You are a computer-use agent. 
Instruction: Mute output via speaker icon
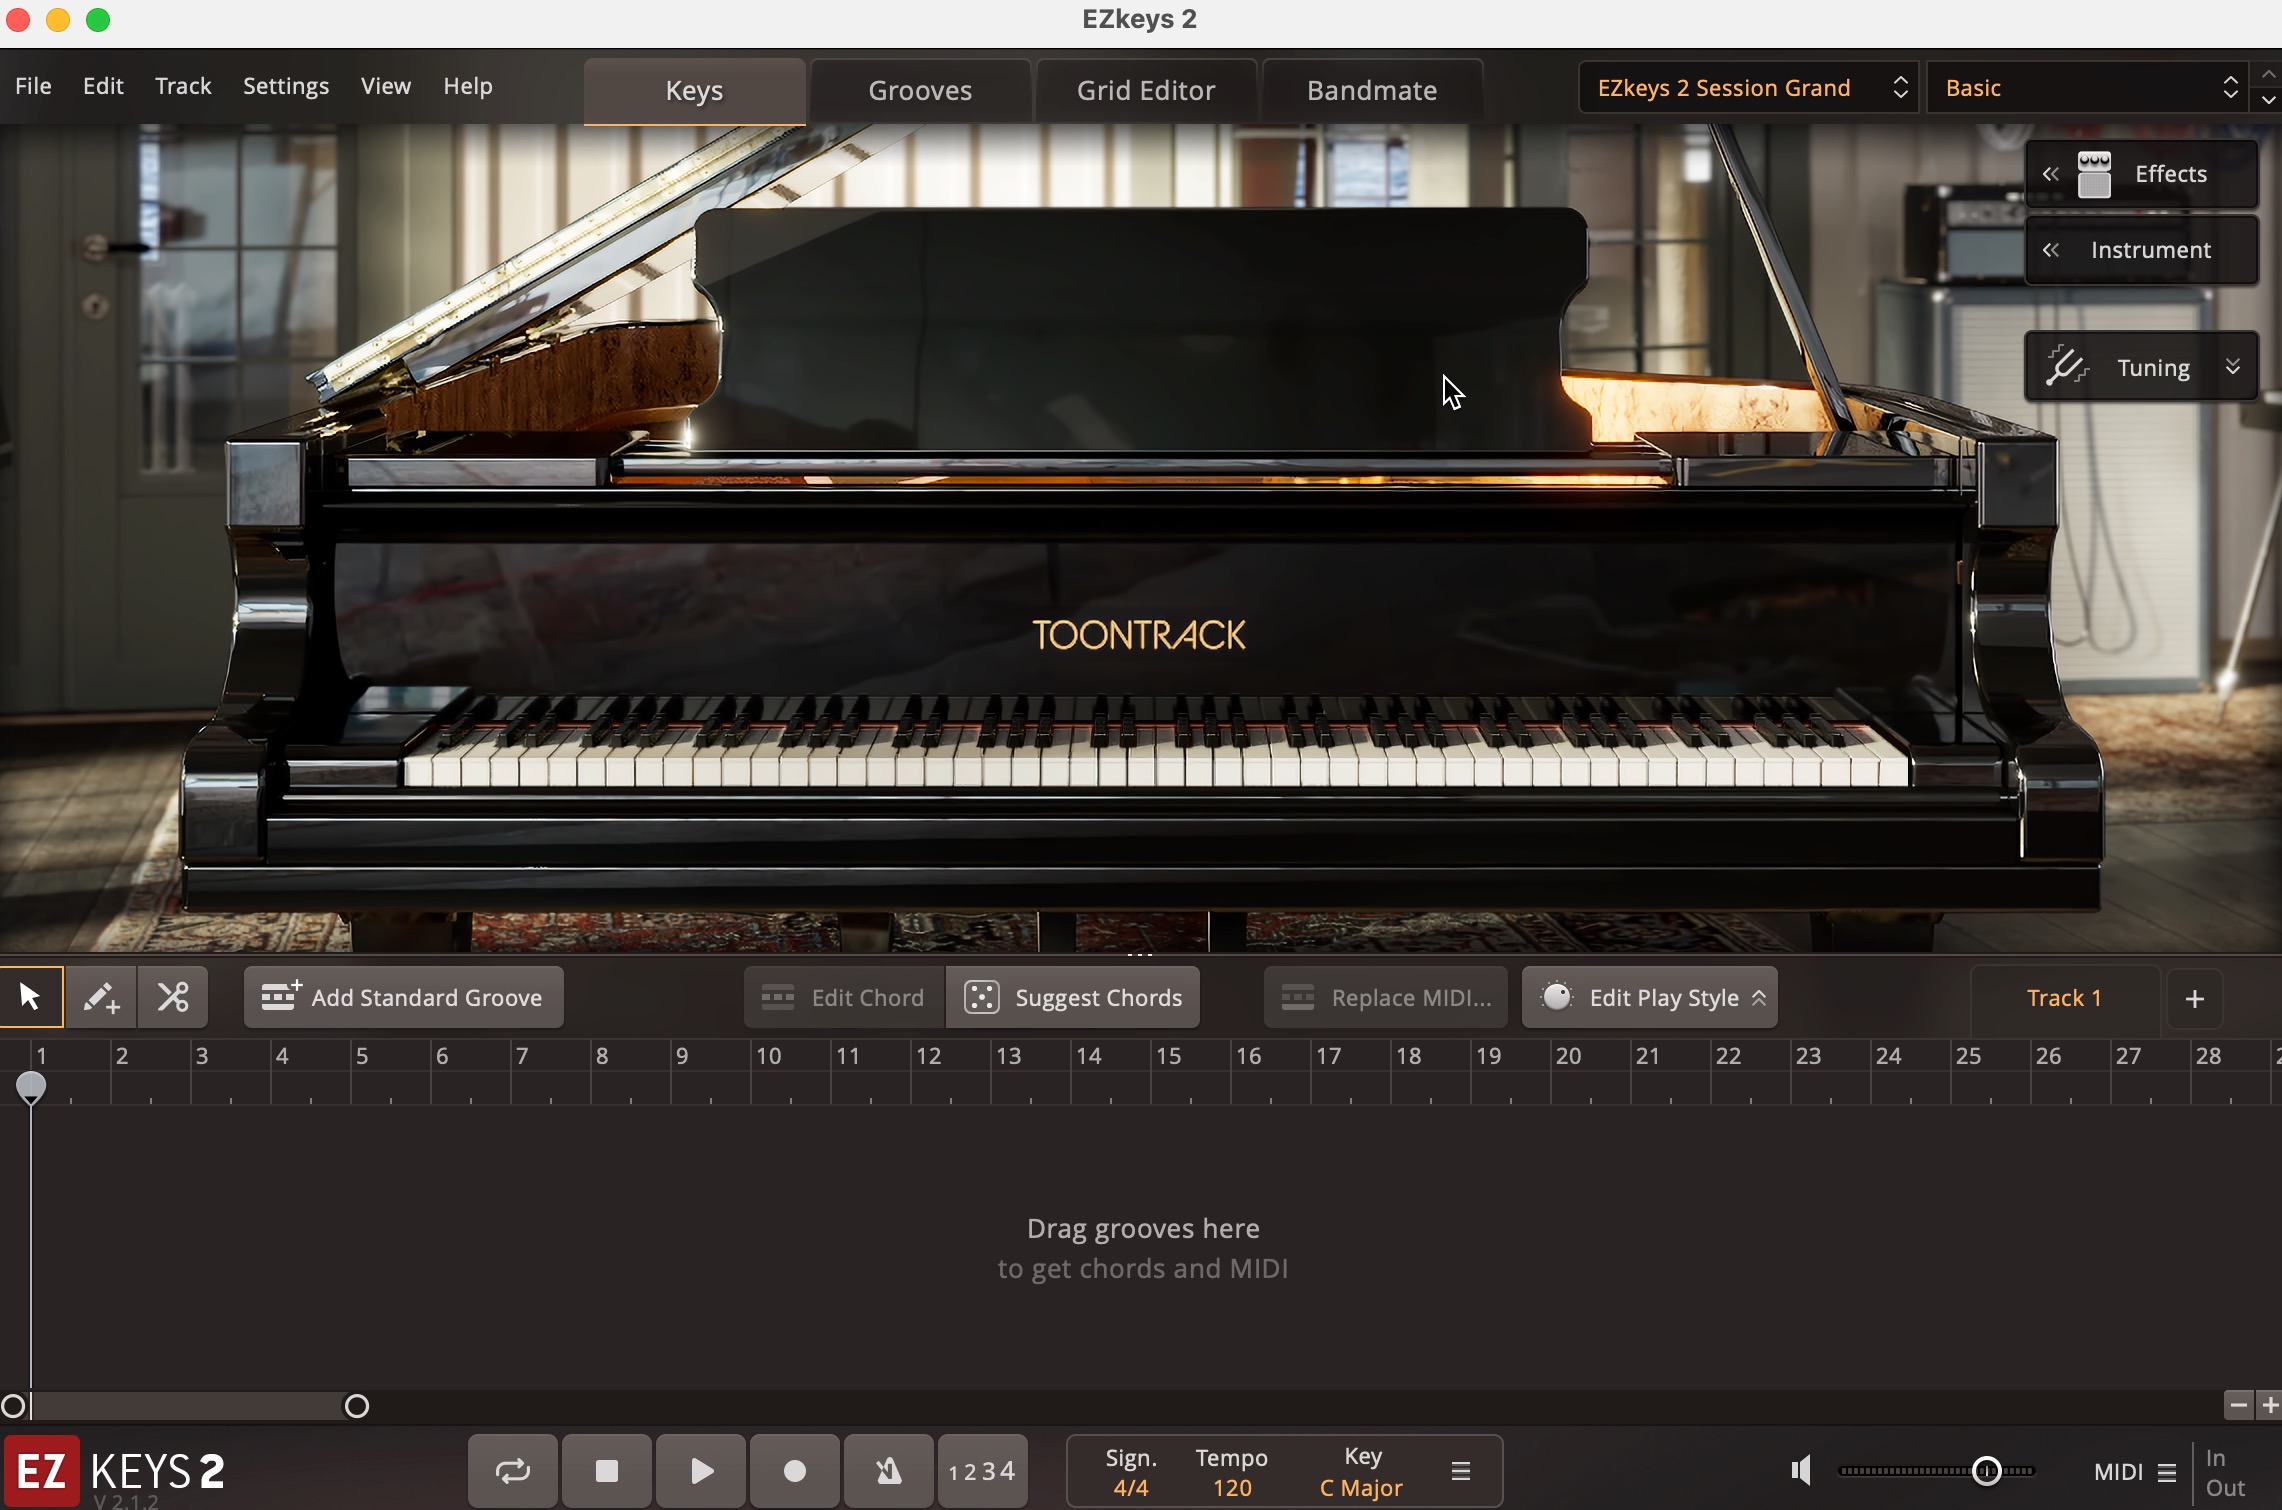click(1801, 1471)
